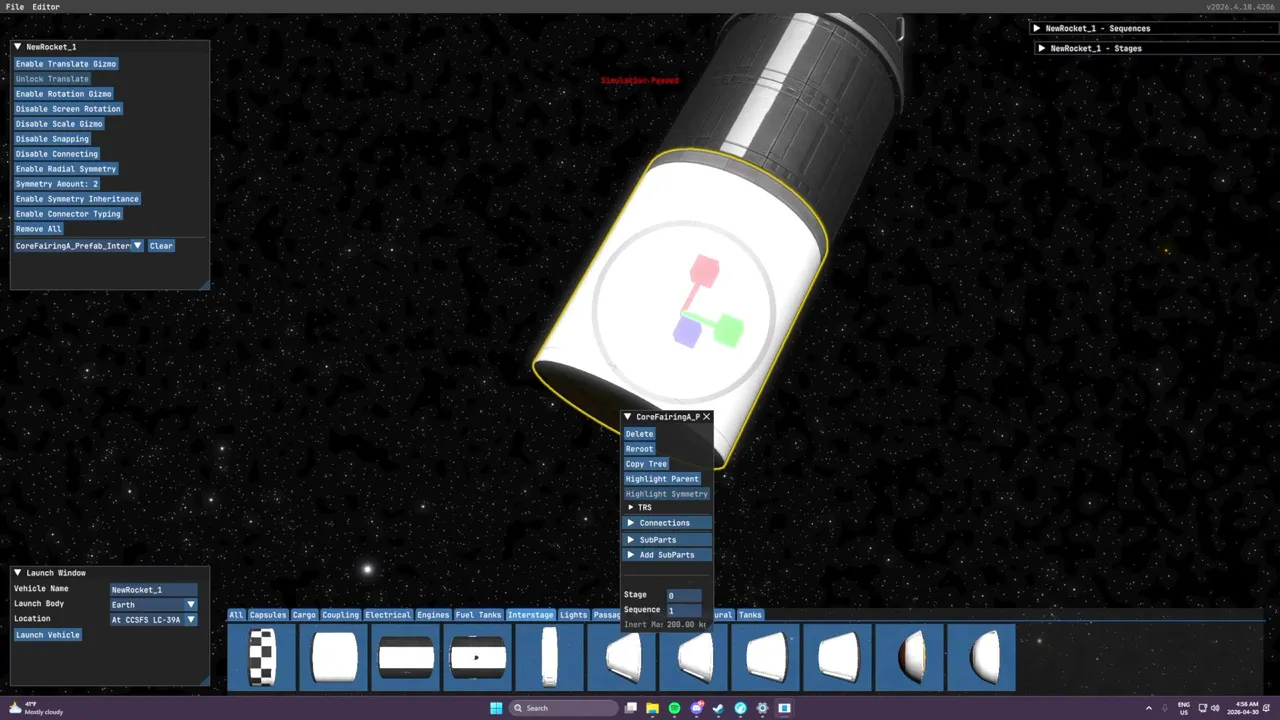Open the Windows Start menu
This screenshot has width=1280, height=720.
(496, 708)
